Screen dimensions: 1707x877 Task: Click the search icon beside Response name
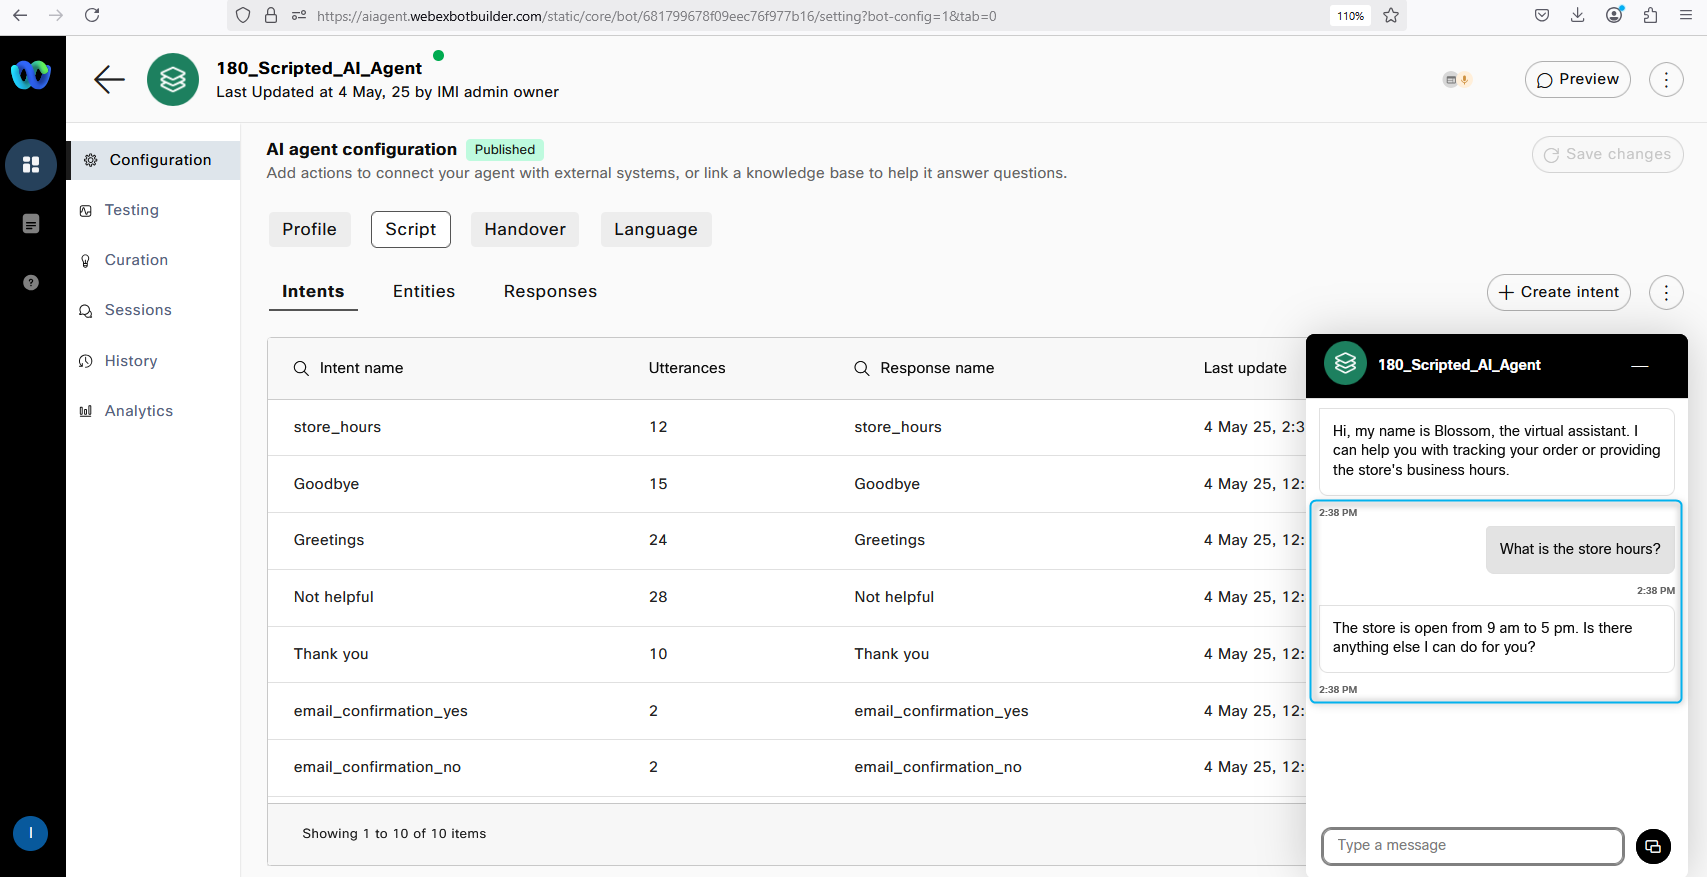[861, 368]
